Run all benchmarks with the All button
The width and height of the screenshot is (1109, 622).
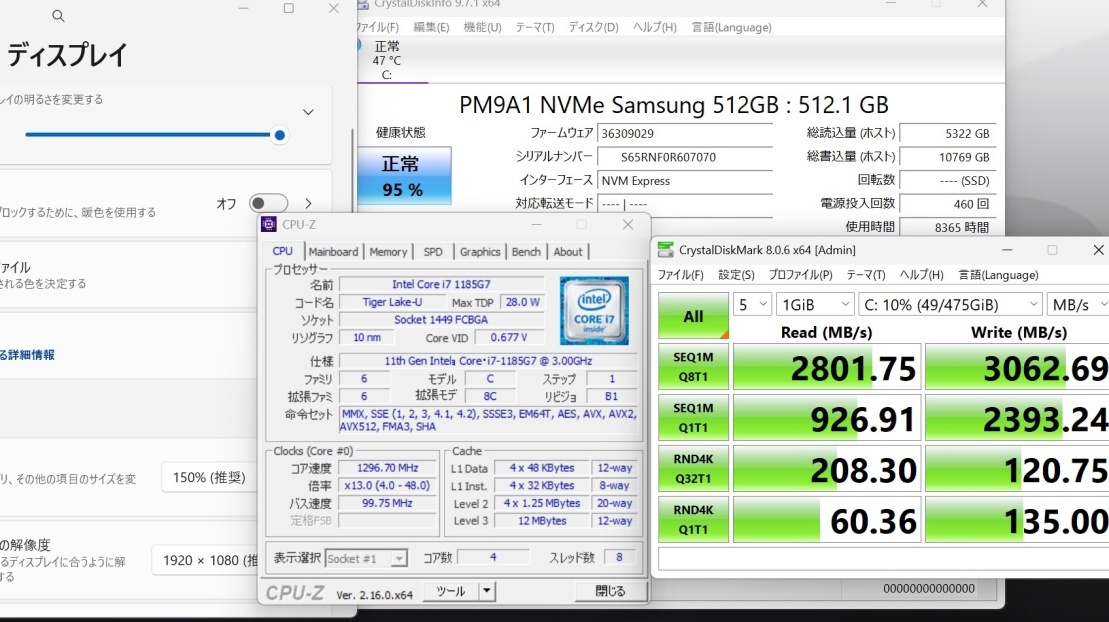point(693,317)
